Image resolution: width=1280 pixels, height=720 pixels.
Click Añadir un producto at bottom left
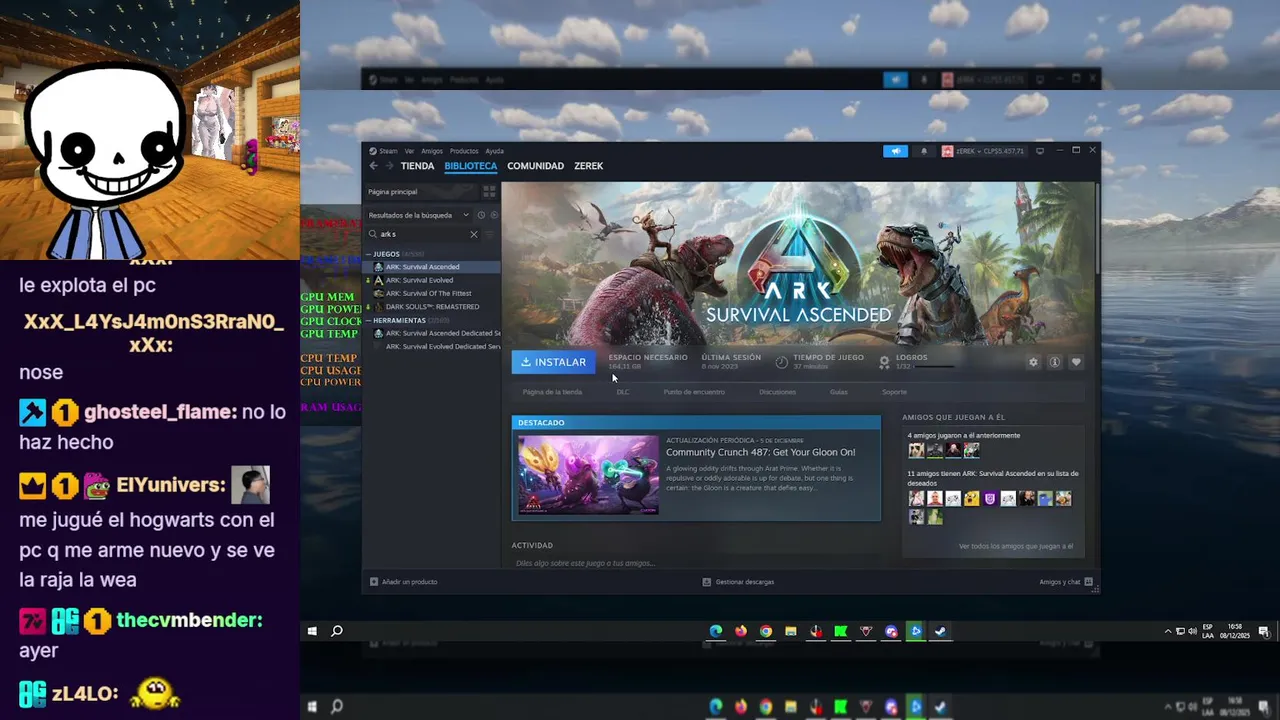[x=404, y=582]
